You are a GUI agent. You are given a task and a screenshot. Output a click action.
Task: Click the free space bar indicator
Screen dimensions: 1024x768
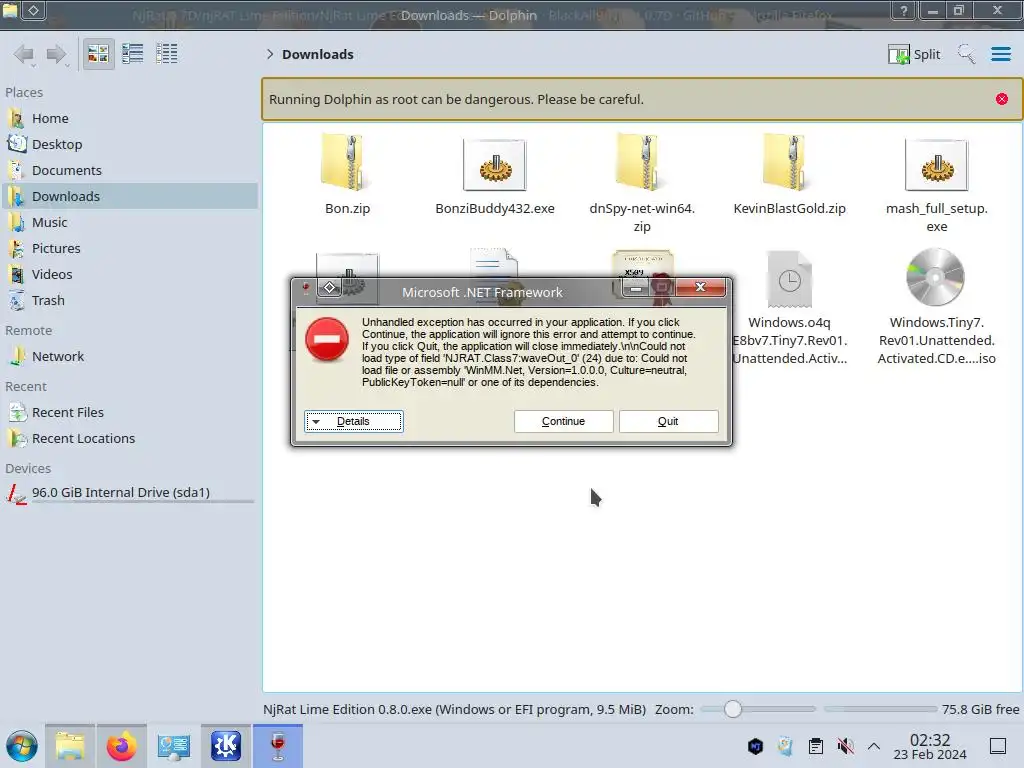(880, 709)
